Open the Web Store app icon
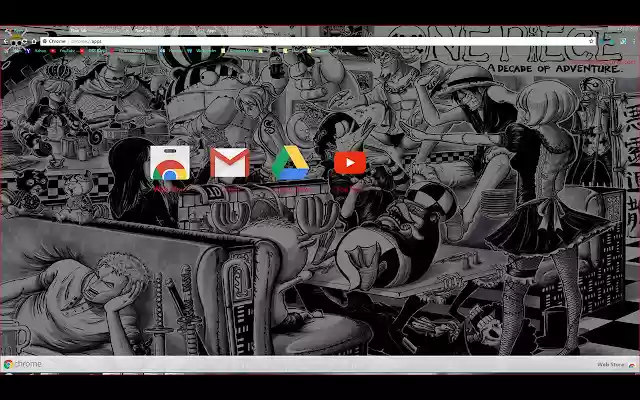The image size is (640, 400). point(170,163)
